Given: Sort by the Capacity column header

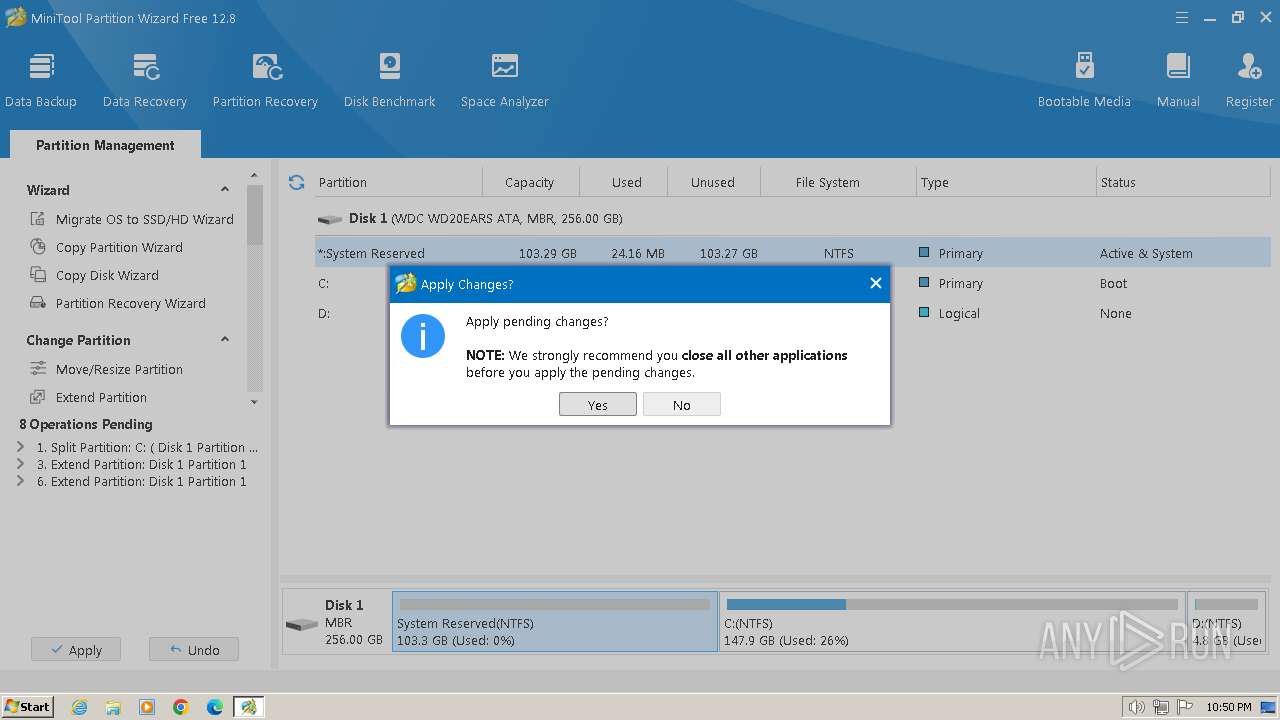Looking at the screenshot, I should tap(530, 182).
